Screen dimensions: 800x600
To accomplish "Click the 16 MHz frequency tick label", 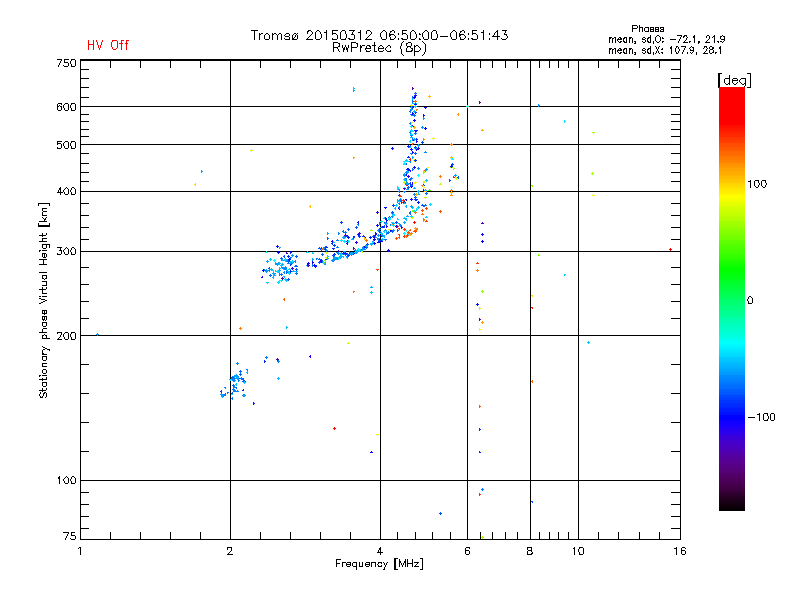I will tap(680, 551).
